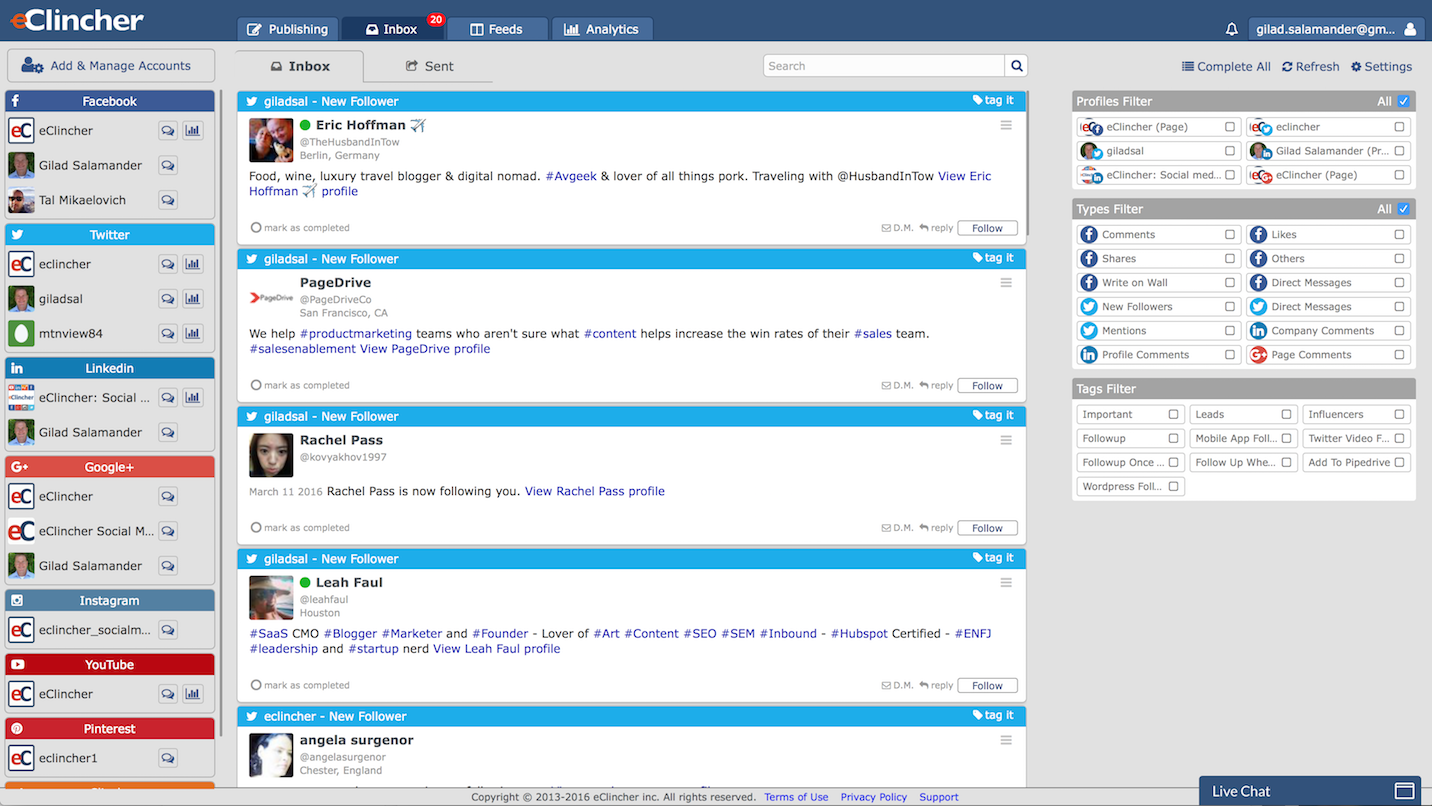The image size is (1432, 806).
Task: Click Complete All
Action: tap(1226, 67)
